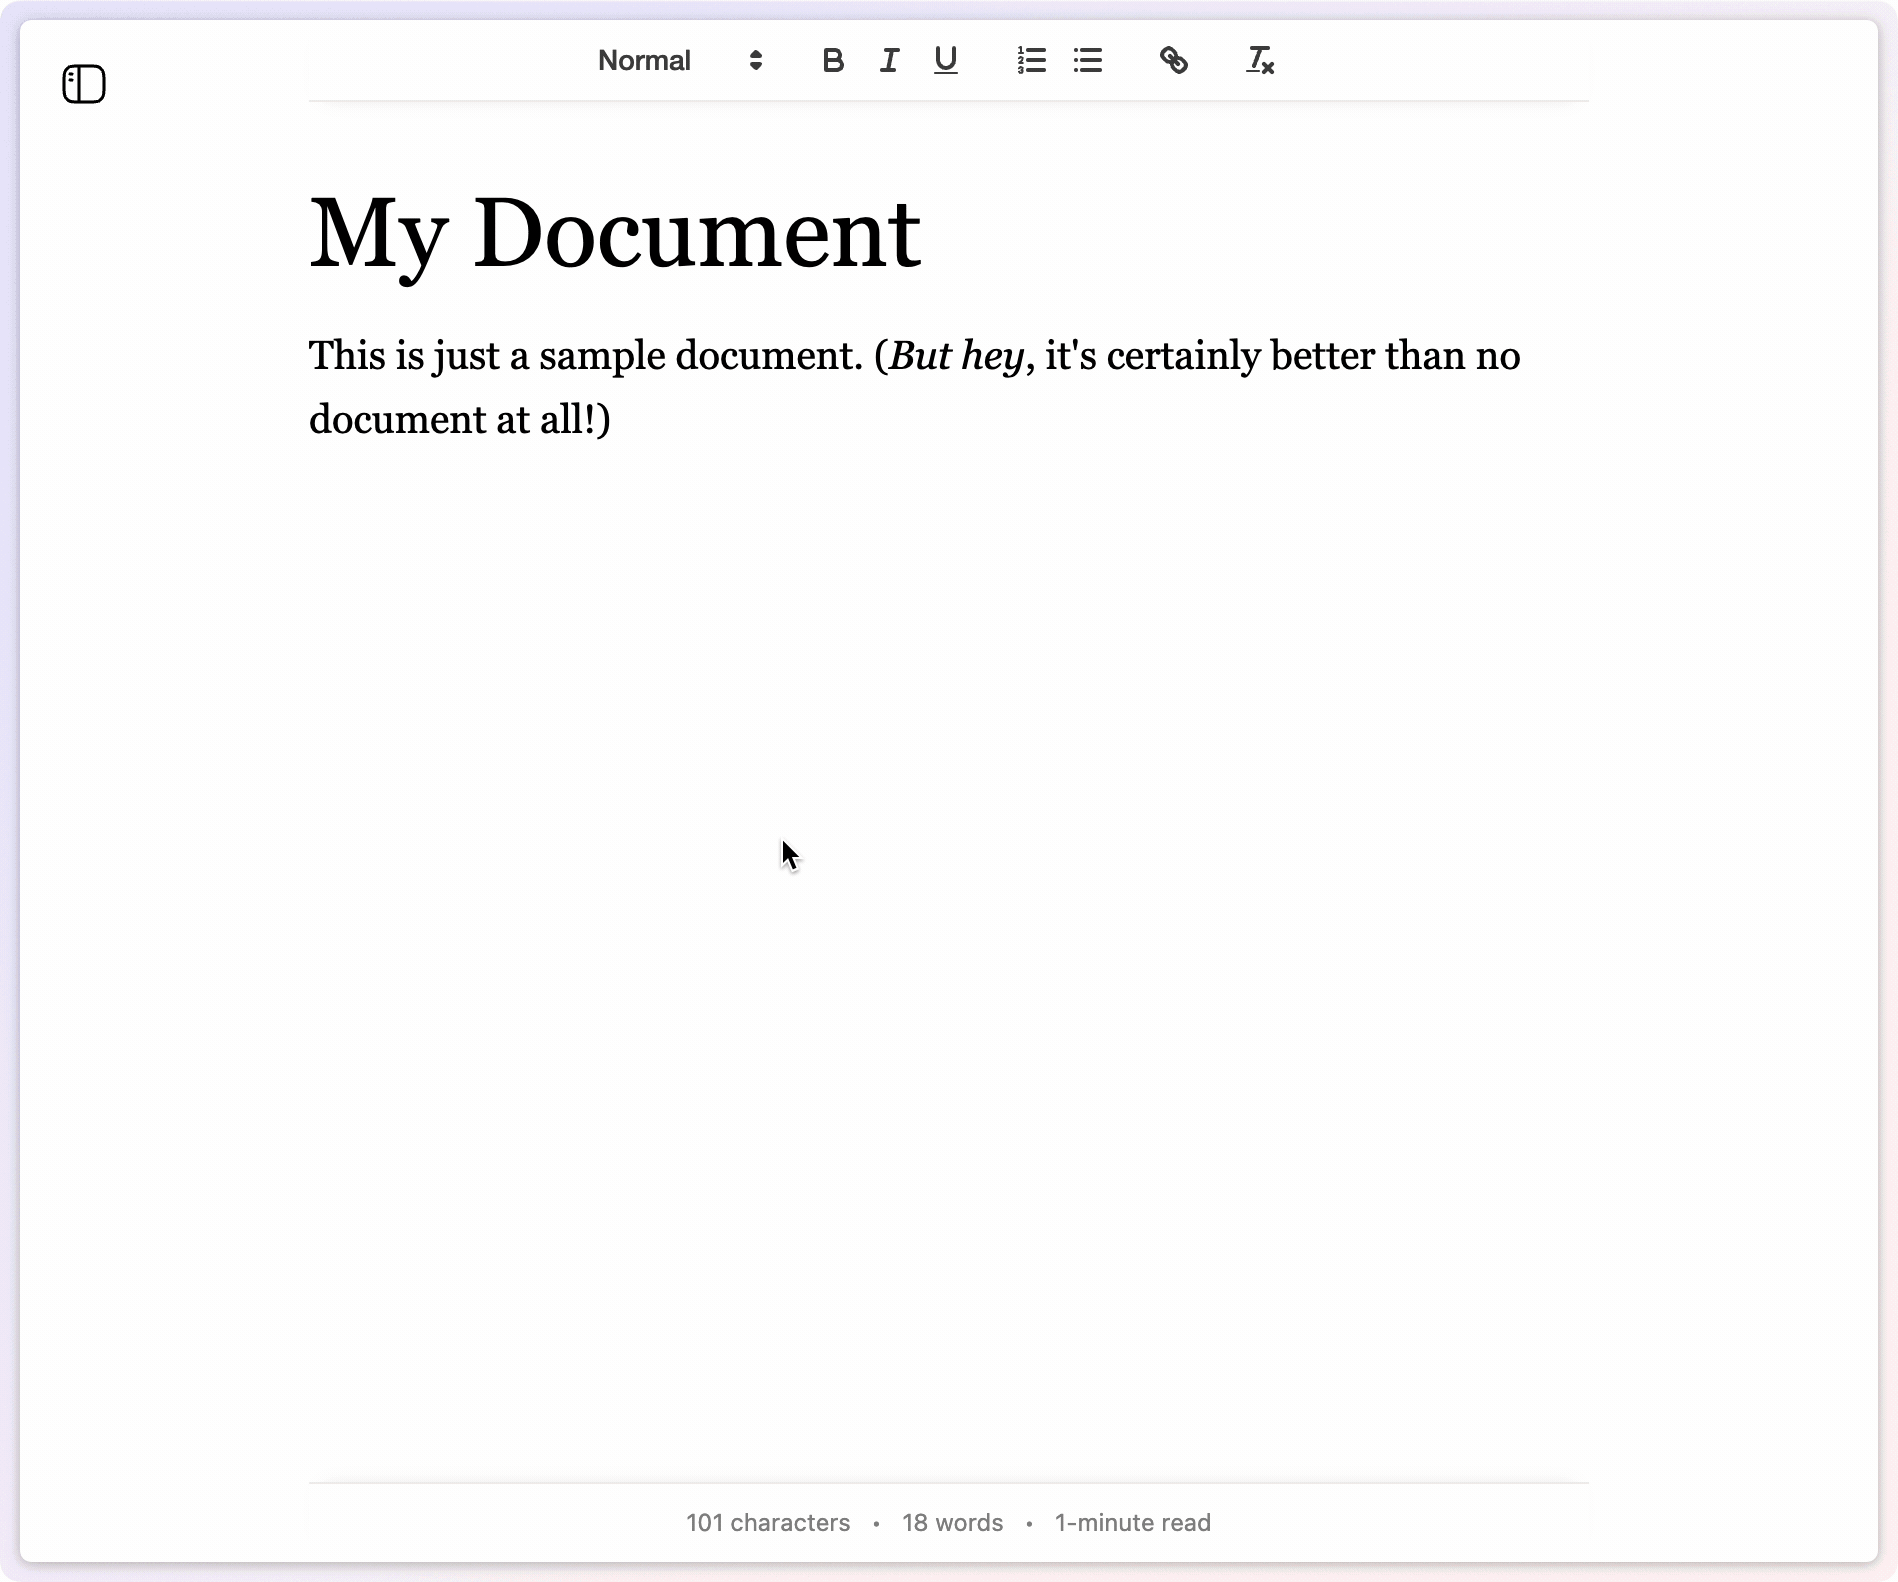The height and width of the screenshot is (1582, 1898).
Task: Click the "101 characters" counter
Action: (x=767, y=1522)
